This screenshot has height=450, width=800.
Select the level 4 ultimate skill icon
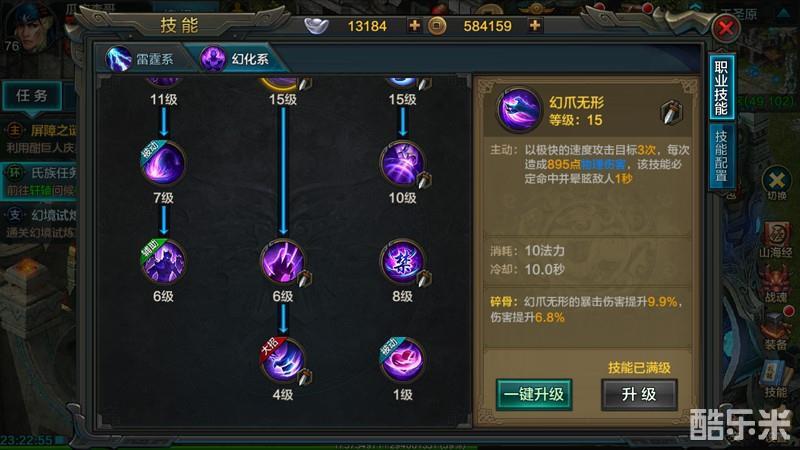point(283,360)
